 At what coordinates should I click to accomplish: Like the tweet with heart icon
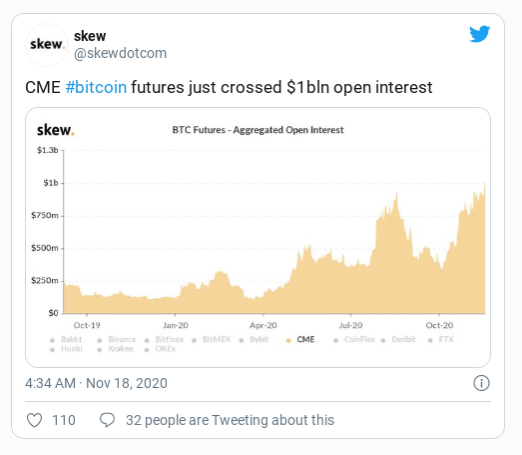(34, 420)
